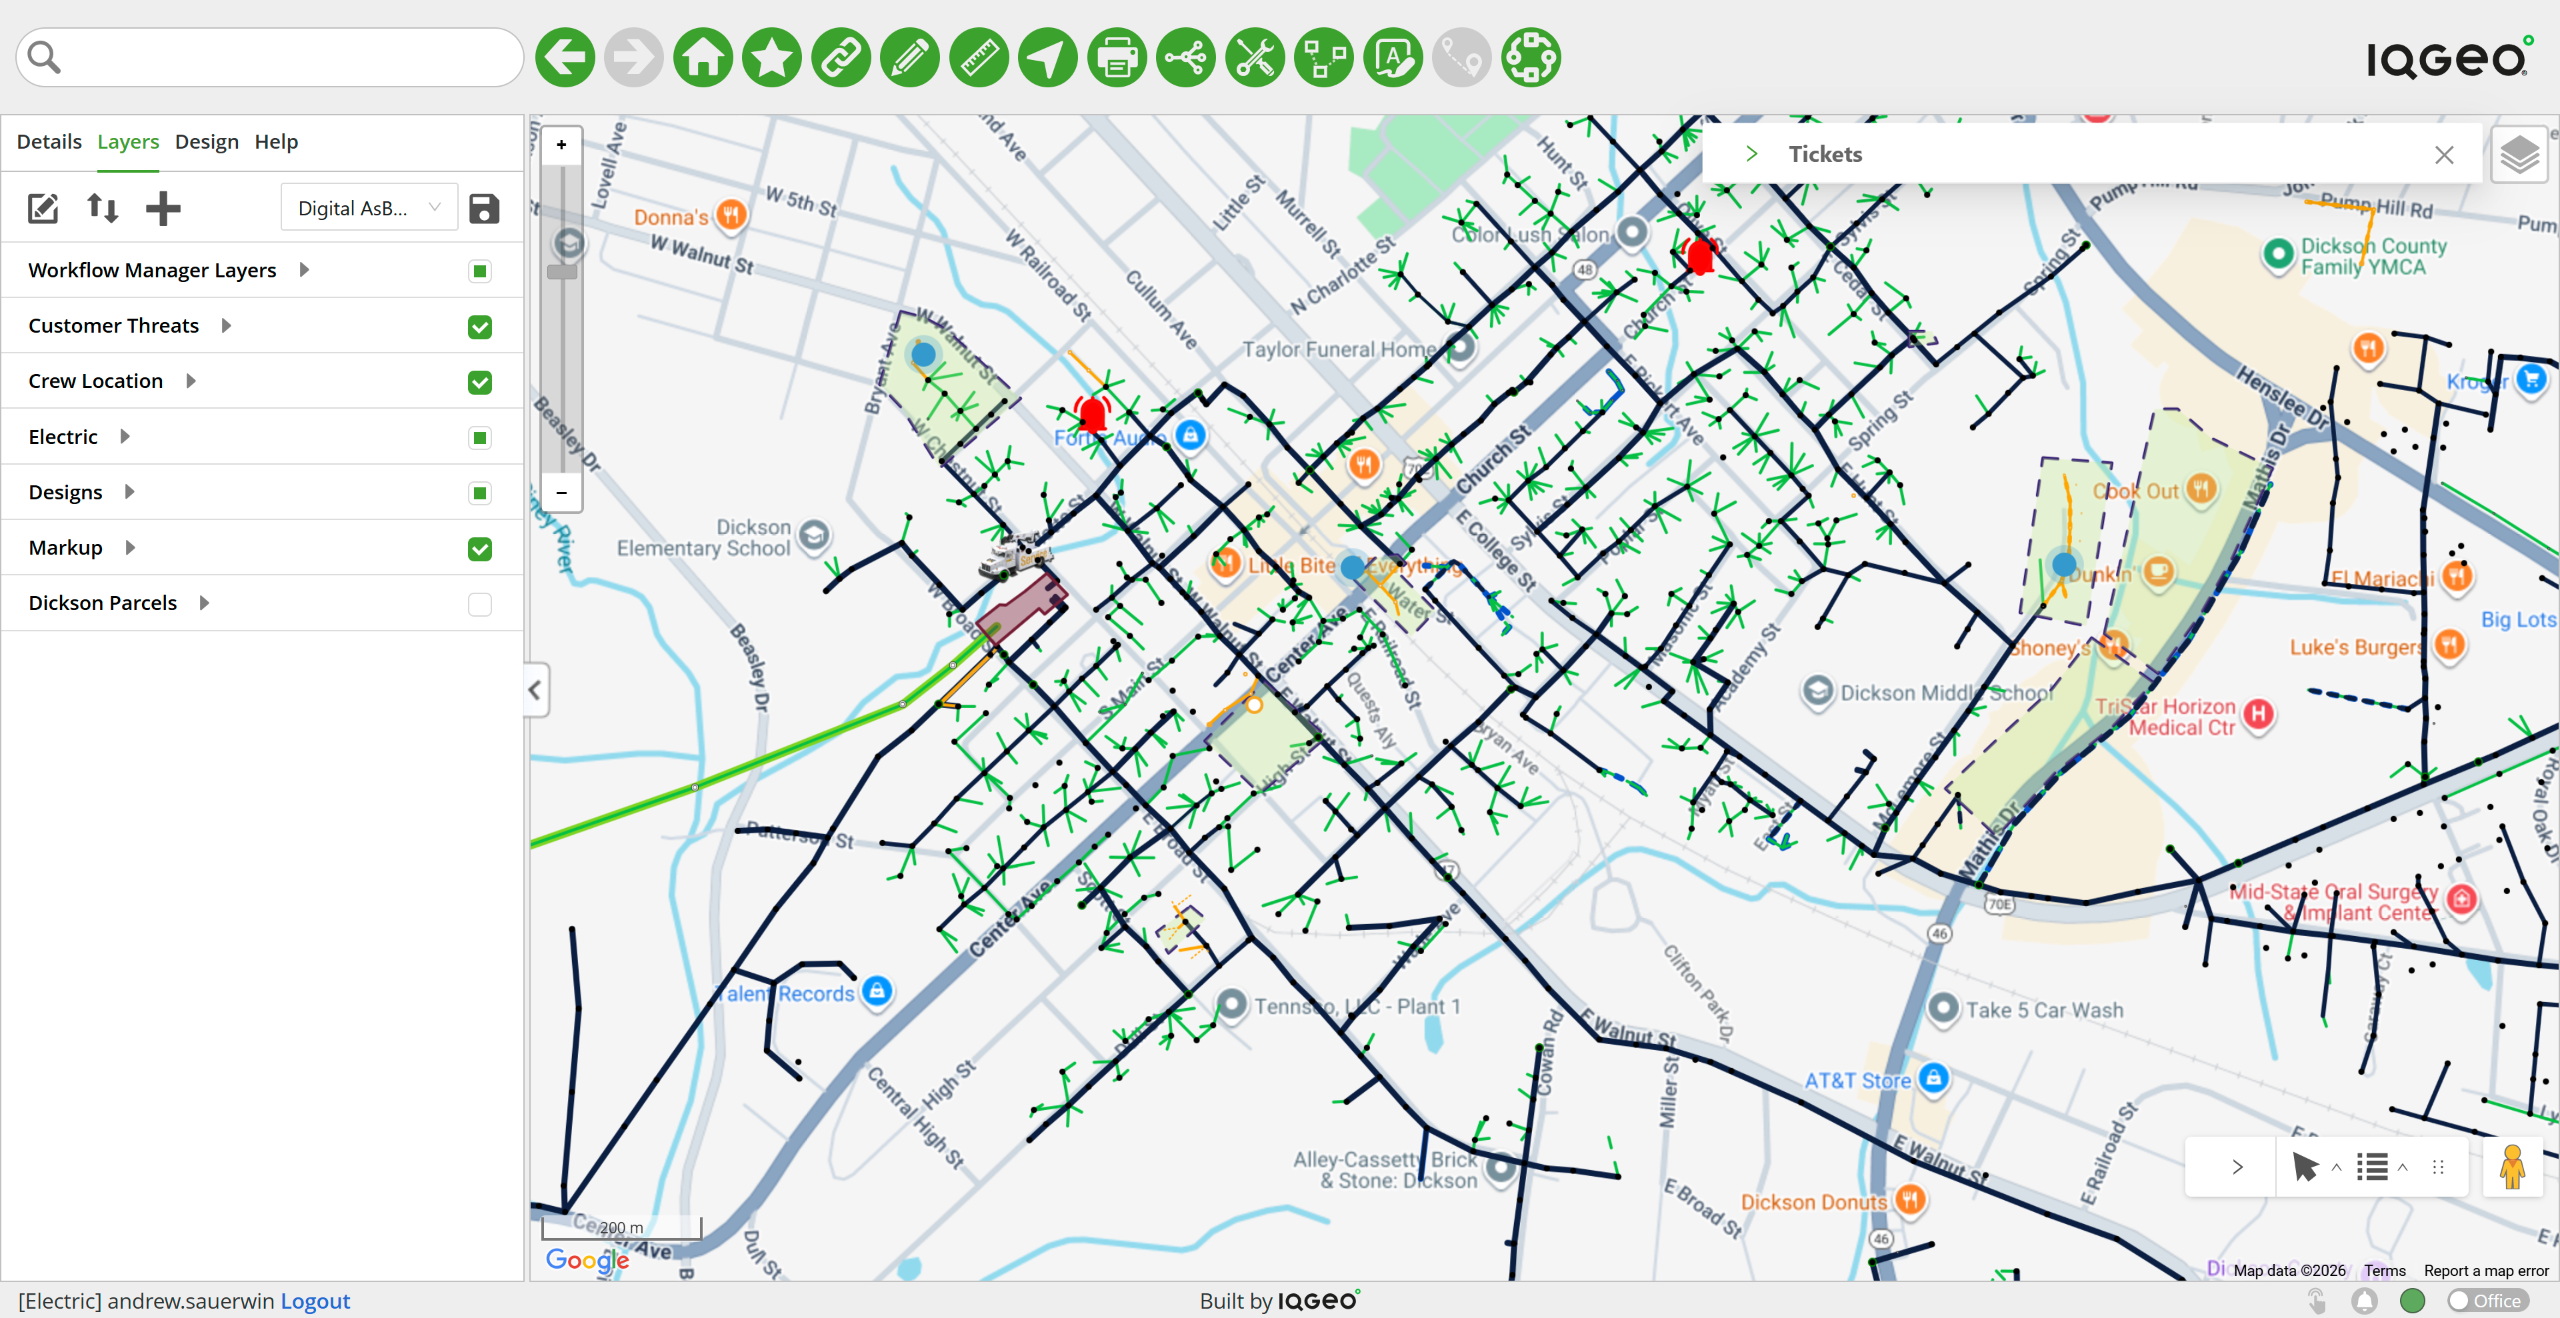The width and height of the screenshot is (2560, 1318).
Task: Click the Home toolbar icon
Action: pos(703,58)
